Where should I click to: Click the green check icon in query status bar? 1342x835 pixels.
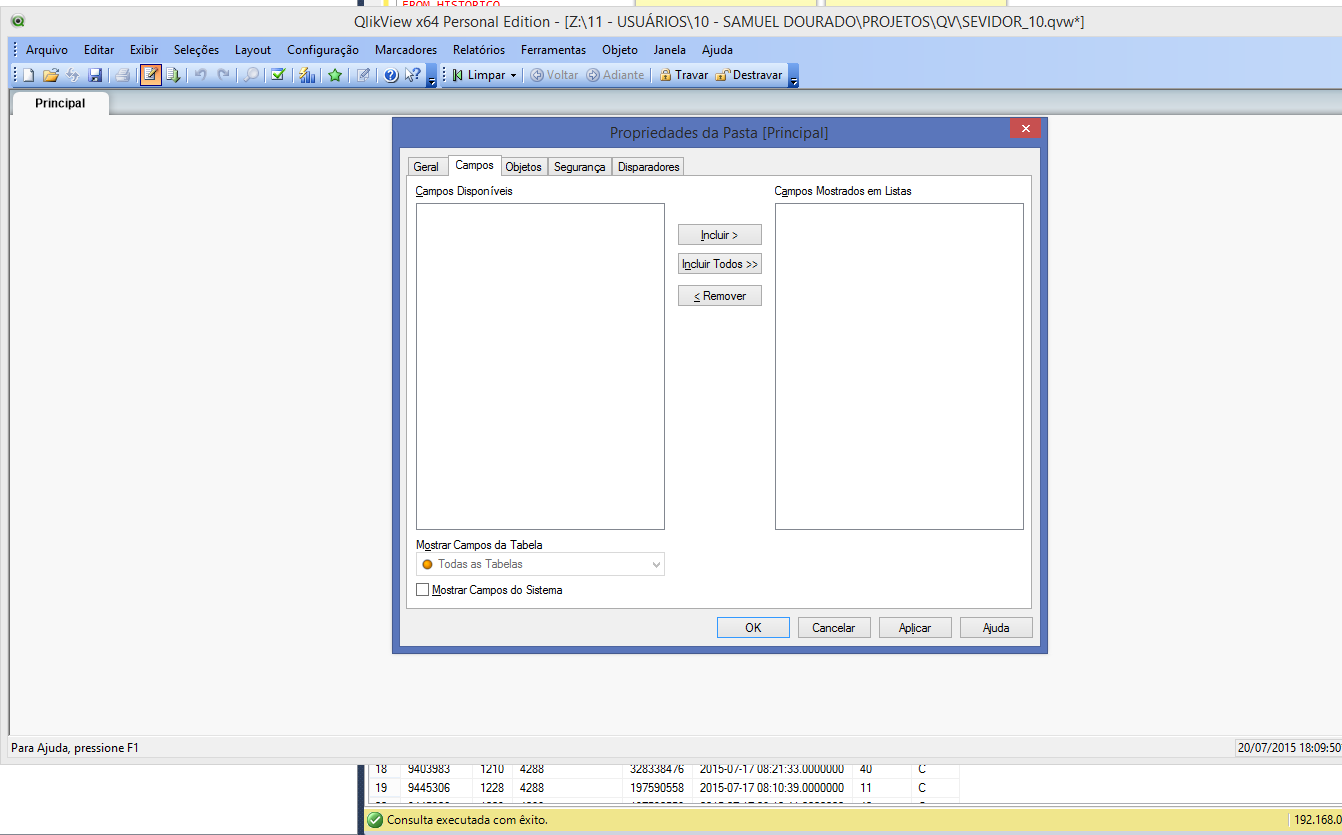click(x=375, y=820)
